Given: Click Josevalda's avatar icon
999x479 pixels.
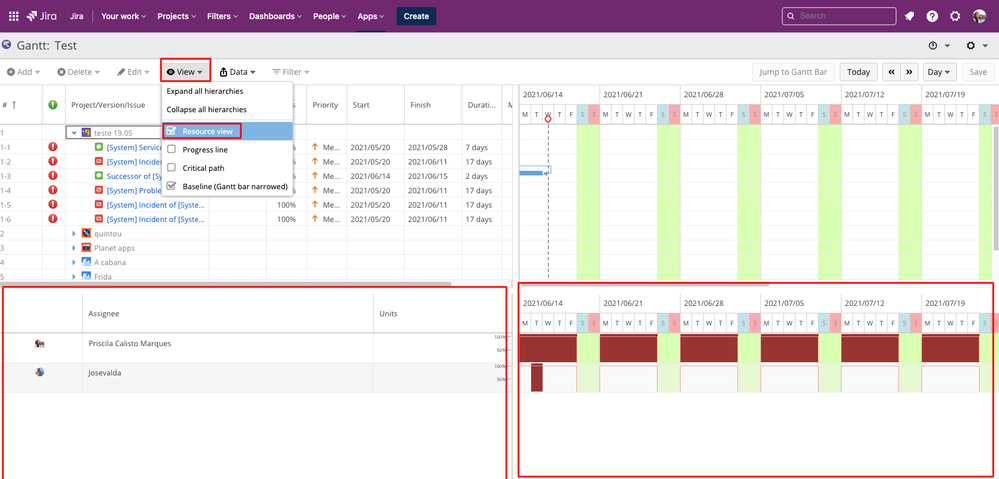Looking at the screenshot, I should click(40, 372).
